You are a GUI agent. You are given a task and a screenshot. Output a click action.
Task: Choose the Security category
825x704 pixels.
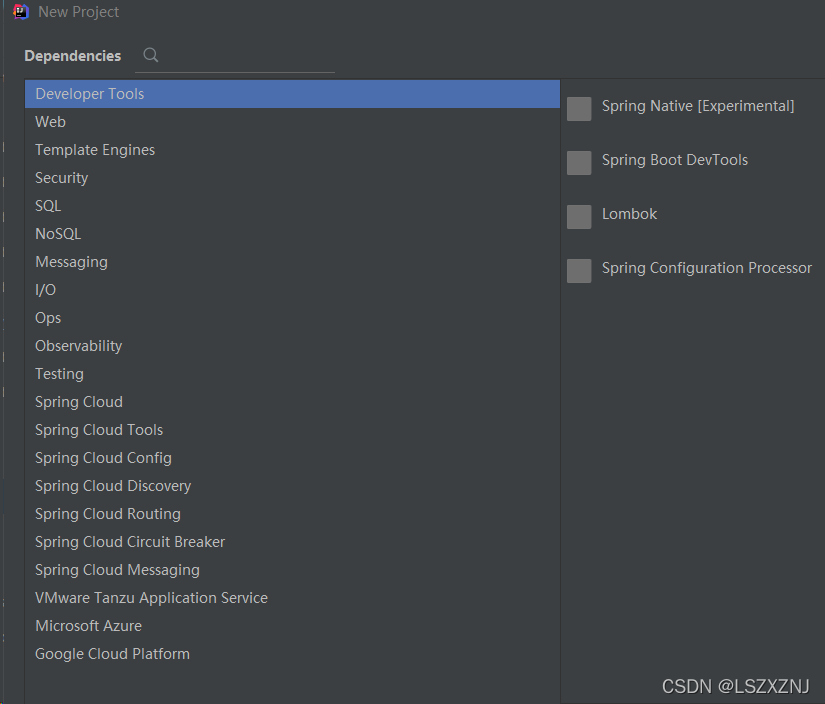click(x=292, y=178)
